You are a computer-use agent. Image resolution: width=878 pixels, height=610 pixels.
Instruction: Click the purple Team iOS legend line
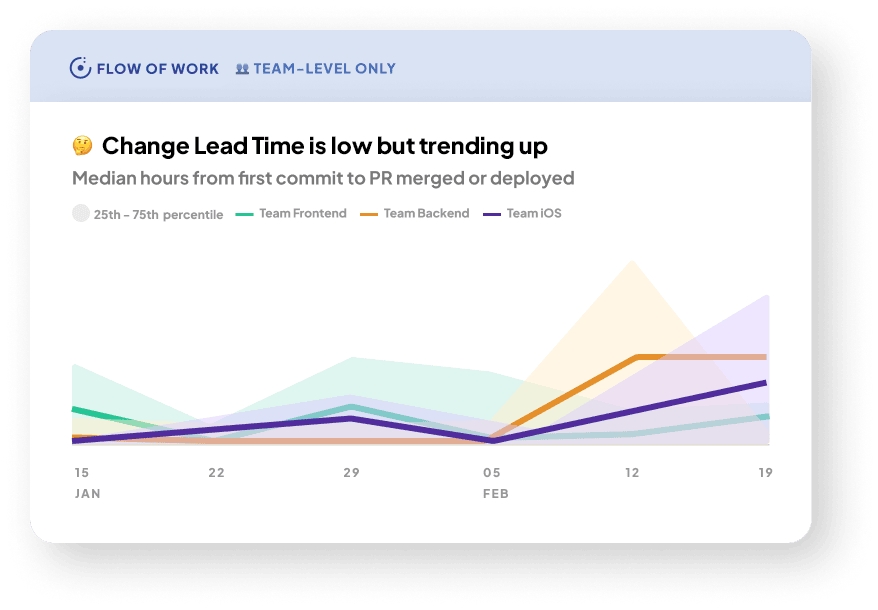pyautogui.click(x=491, y=214)
